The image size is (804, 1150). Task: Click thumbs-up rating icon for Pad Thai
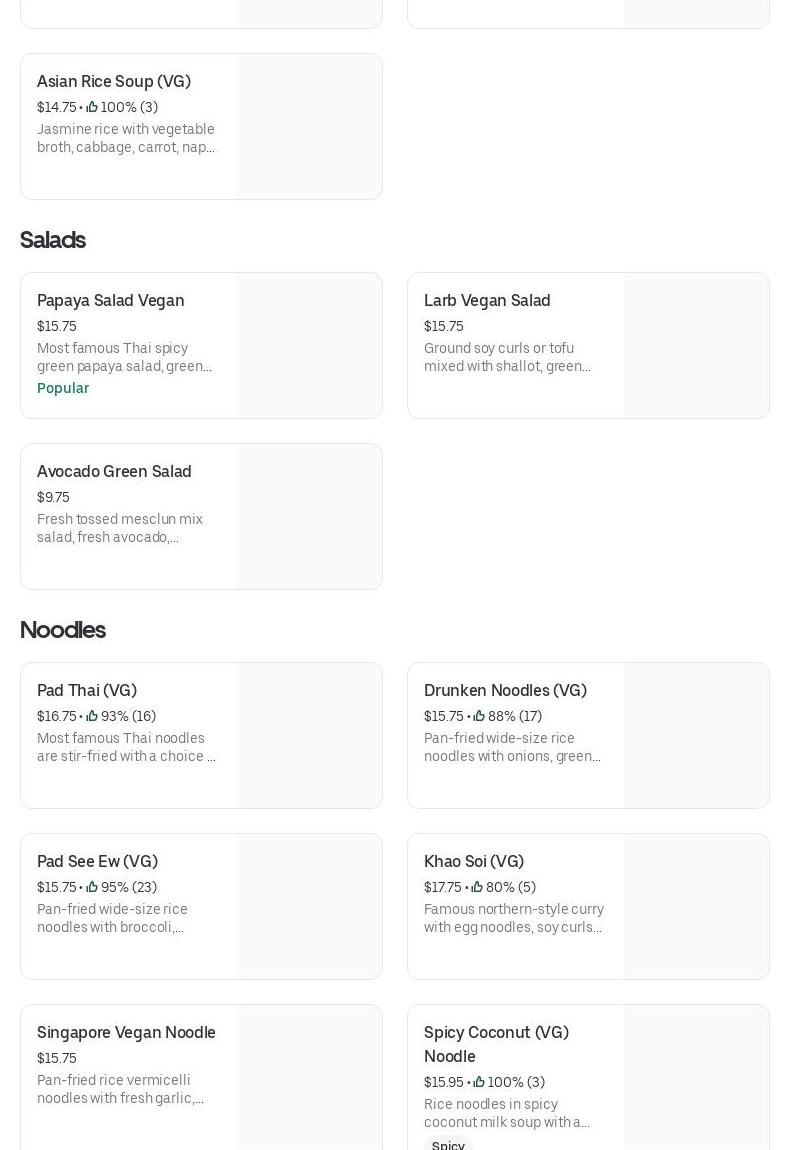pyautogui.click(x=92, y=716)
